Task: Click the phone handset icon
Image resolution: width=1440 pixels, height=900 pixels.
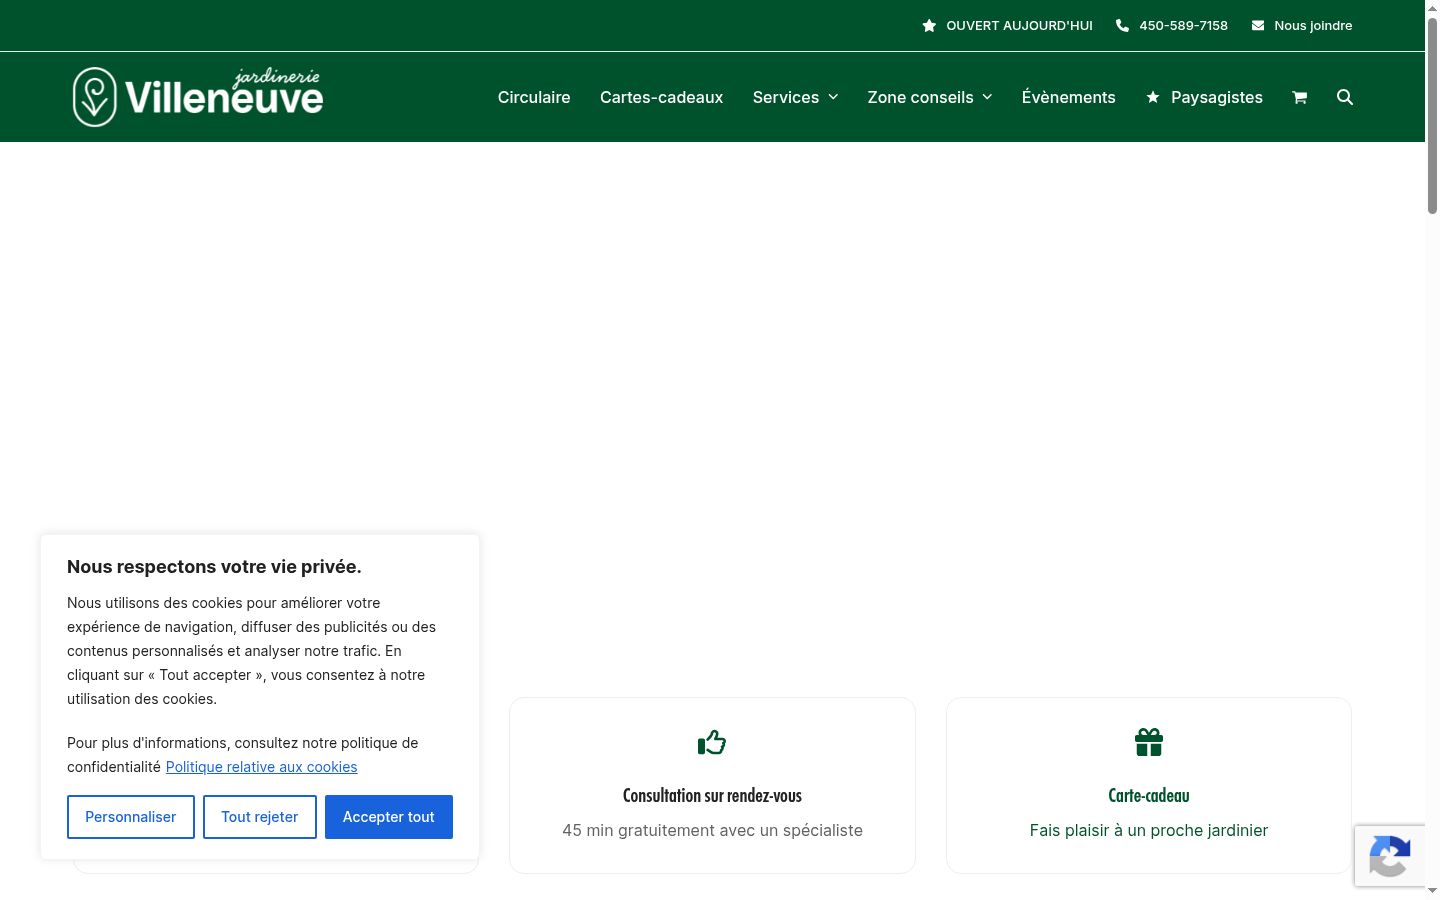Action: 1122,26
